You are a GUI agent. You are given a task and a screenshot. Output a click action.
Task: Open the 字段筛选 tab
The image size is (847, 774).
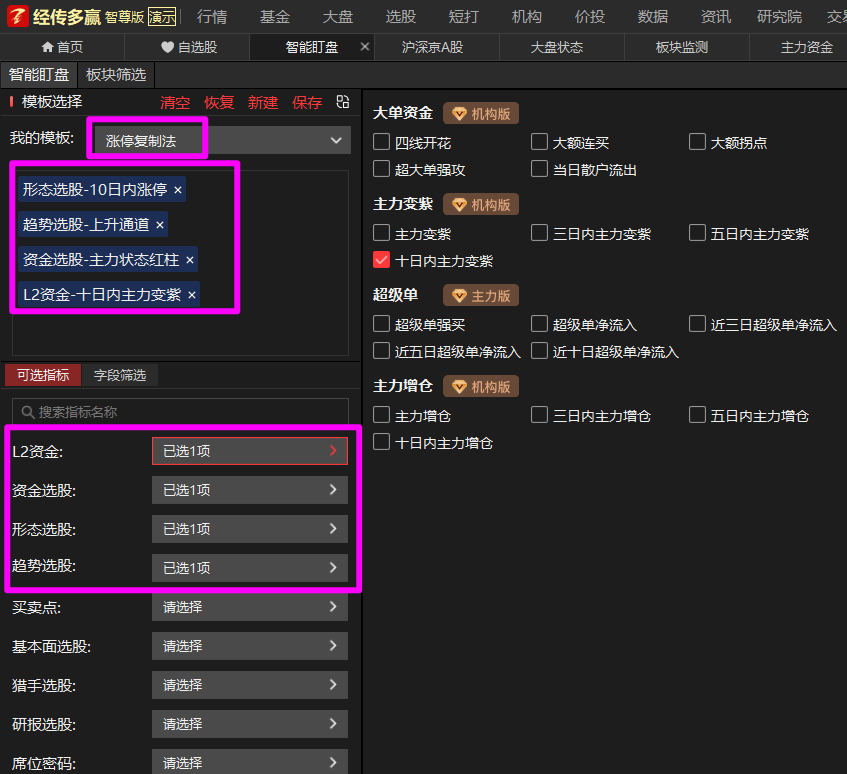click(x=120, y=375)
